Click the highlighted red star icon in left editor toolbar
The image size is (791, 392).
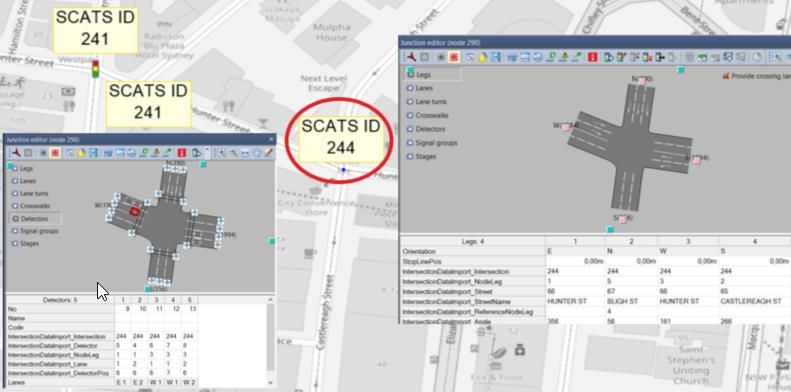click(x=55, y=152)
